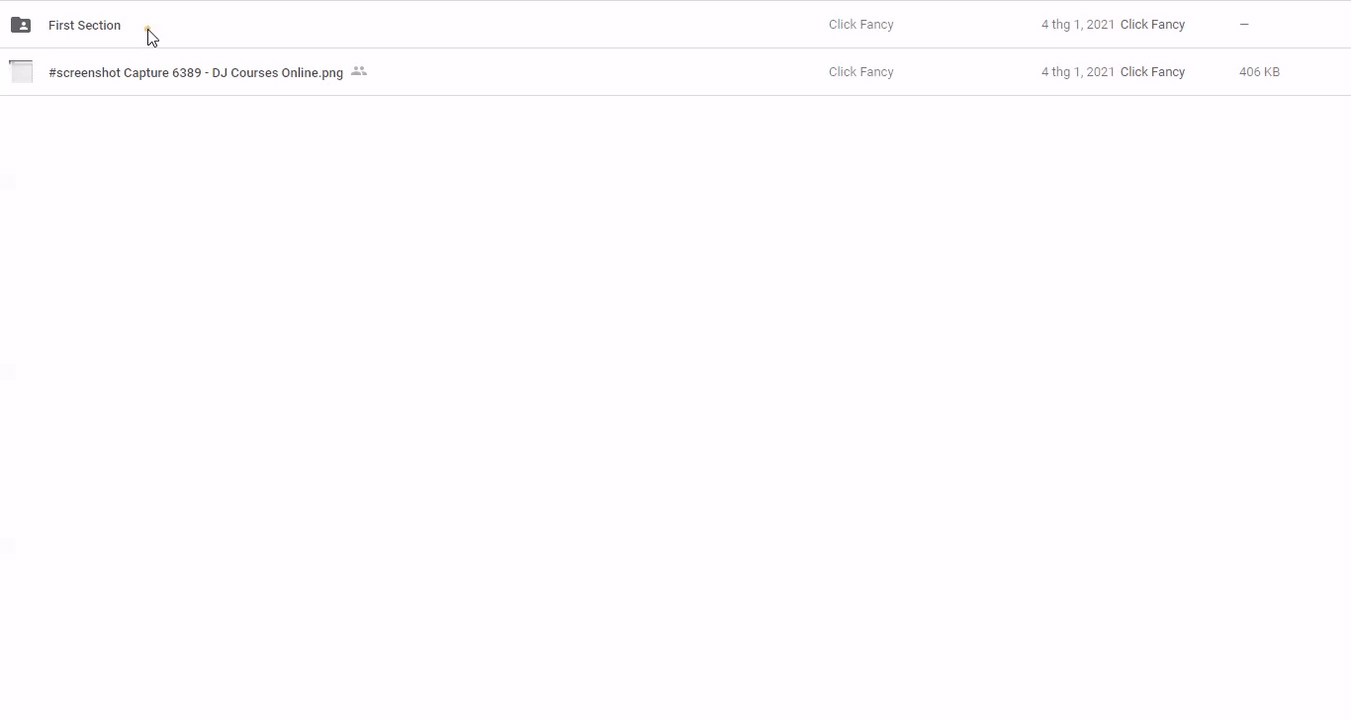The width and height of the screenshot is (1351, 720).
Task: Click blank space between shared icon and PNG owner
Action: (x=600, y=72)
